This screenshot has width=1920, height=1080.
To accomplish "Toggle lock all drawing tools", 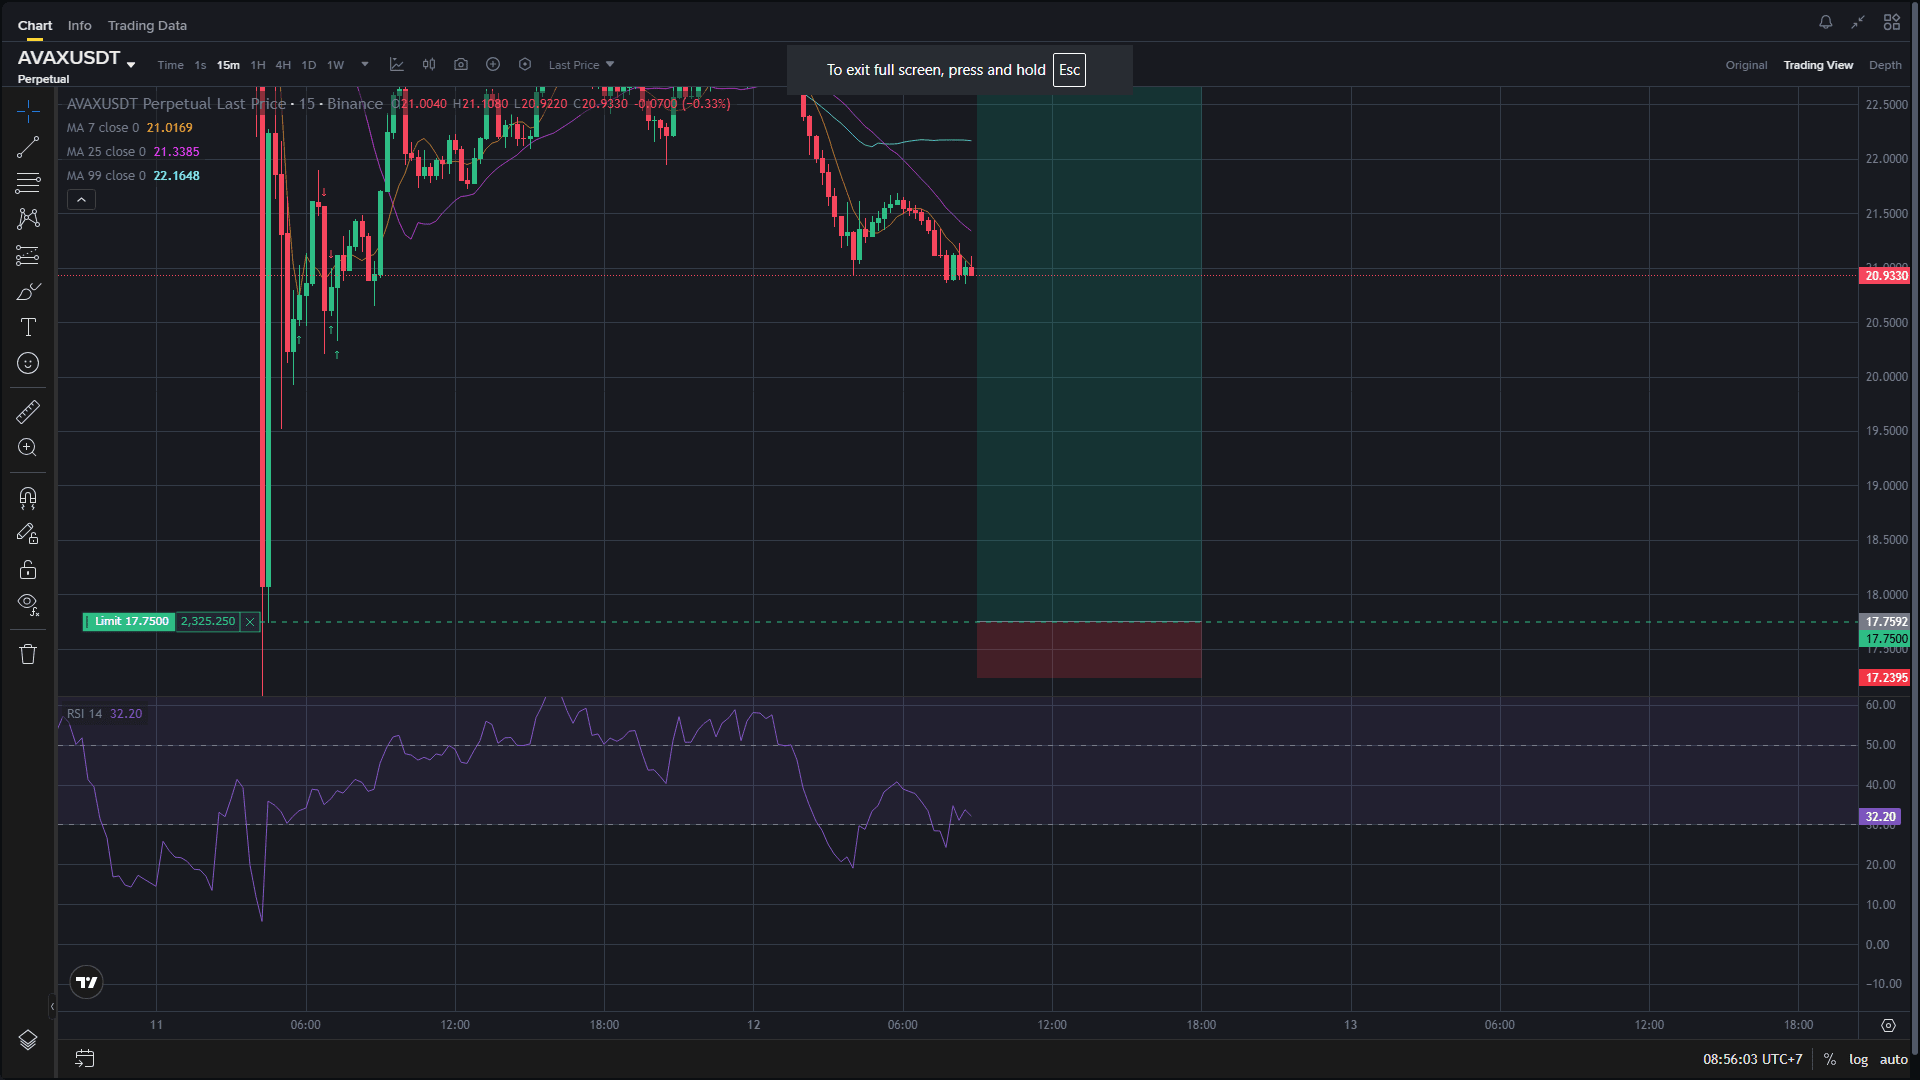I will pyautogui.click(x=28, y=570).
